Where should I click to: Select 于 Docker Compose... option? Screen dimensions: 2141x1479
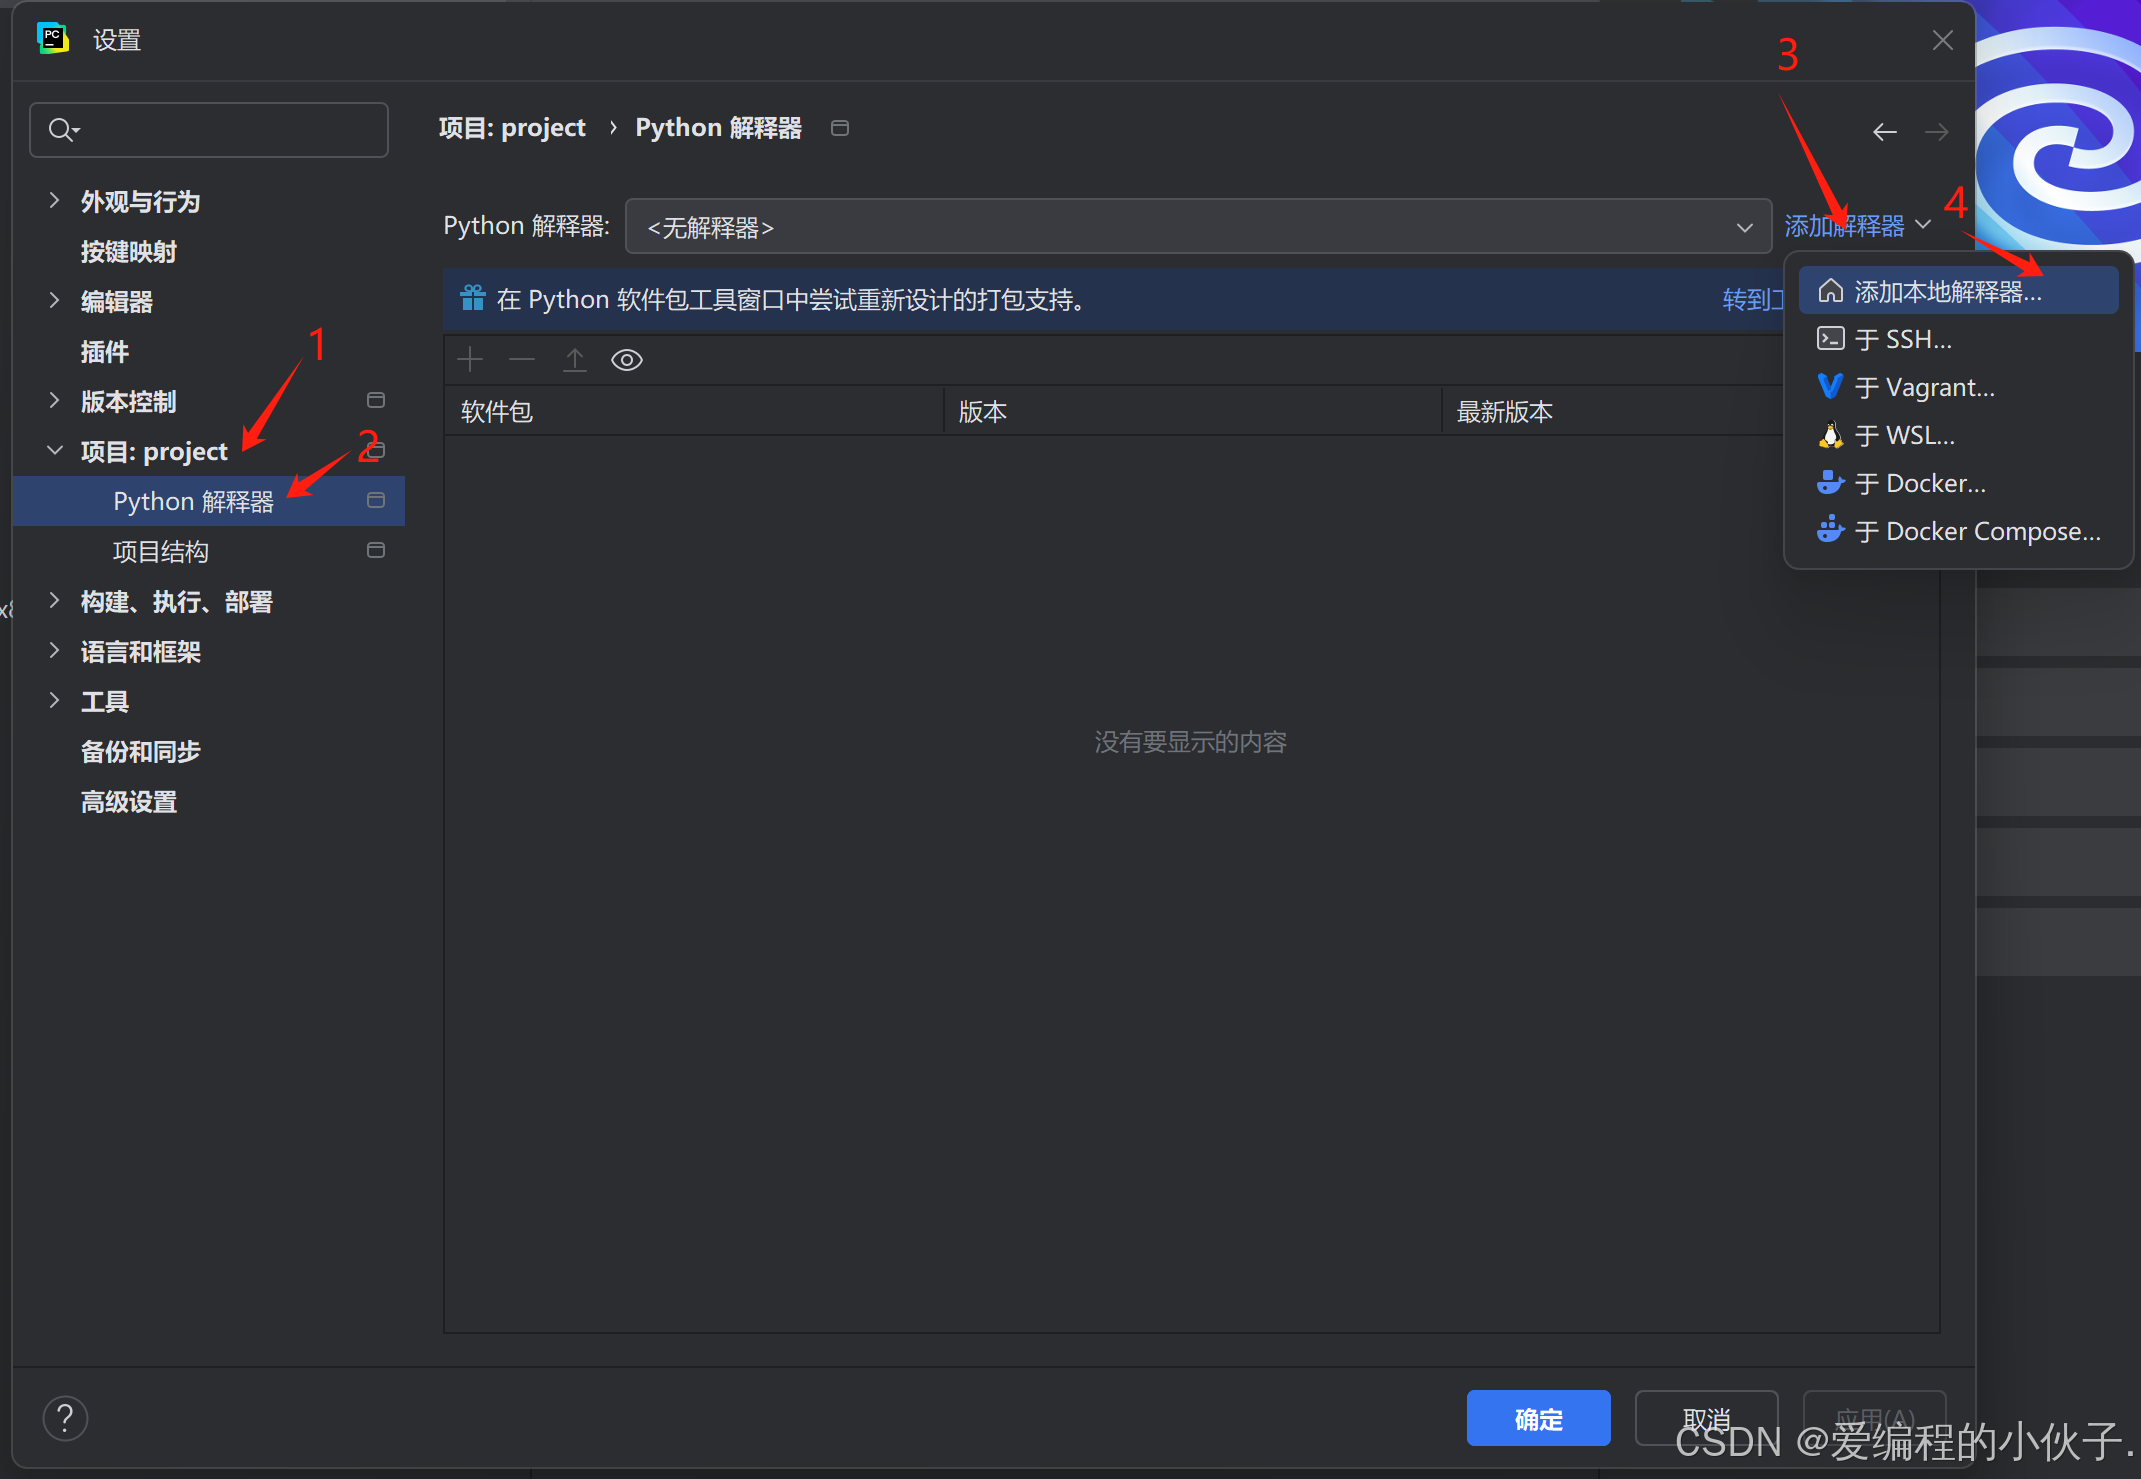[x=1977, y=532]
